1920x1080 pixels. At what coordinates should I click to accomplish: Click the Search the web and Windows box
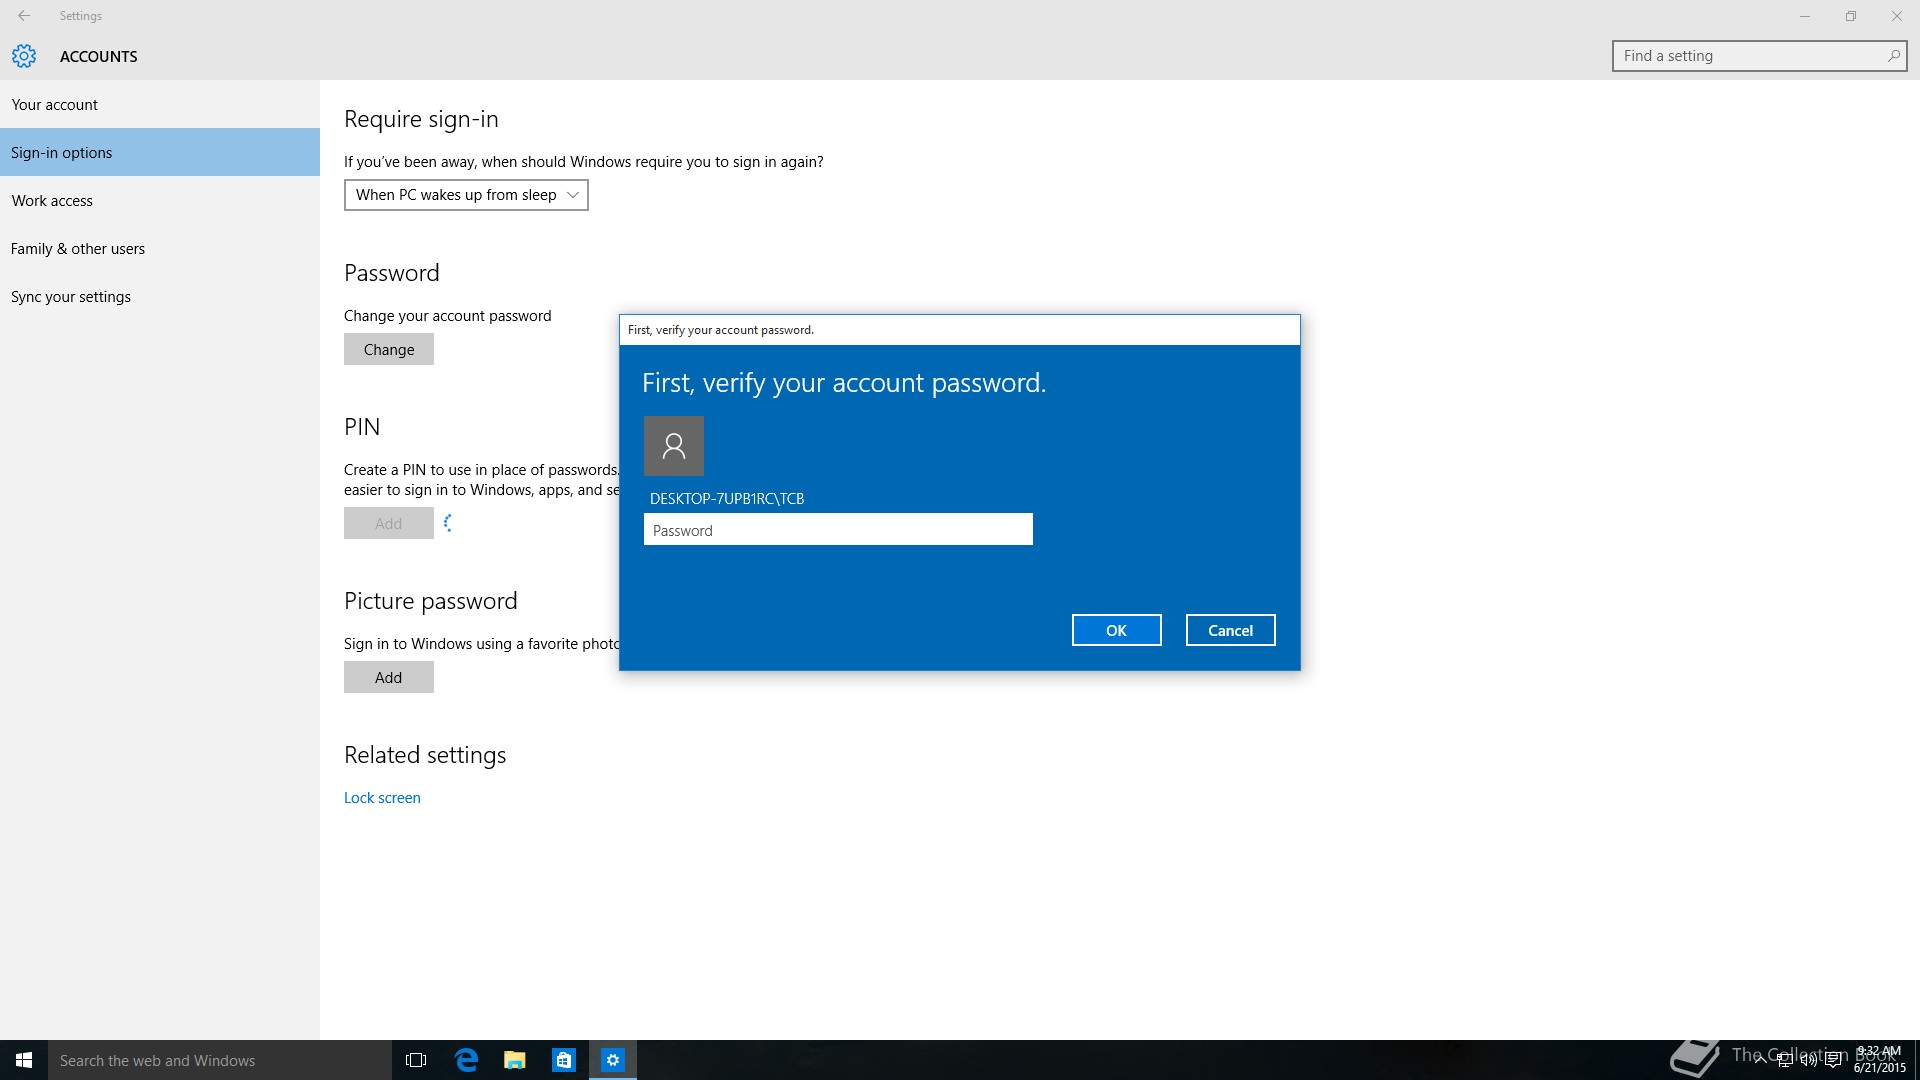[x=220, y=1060]
